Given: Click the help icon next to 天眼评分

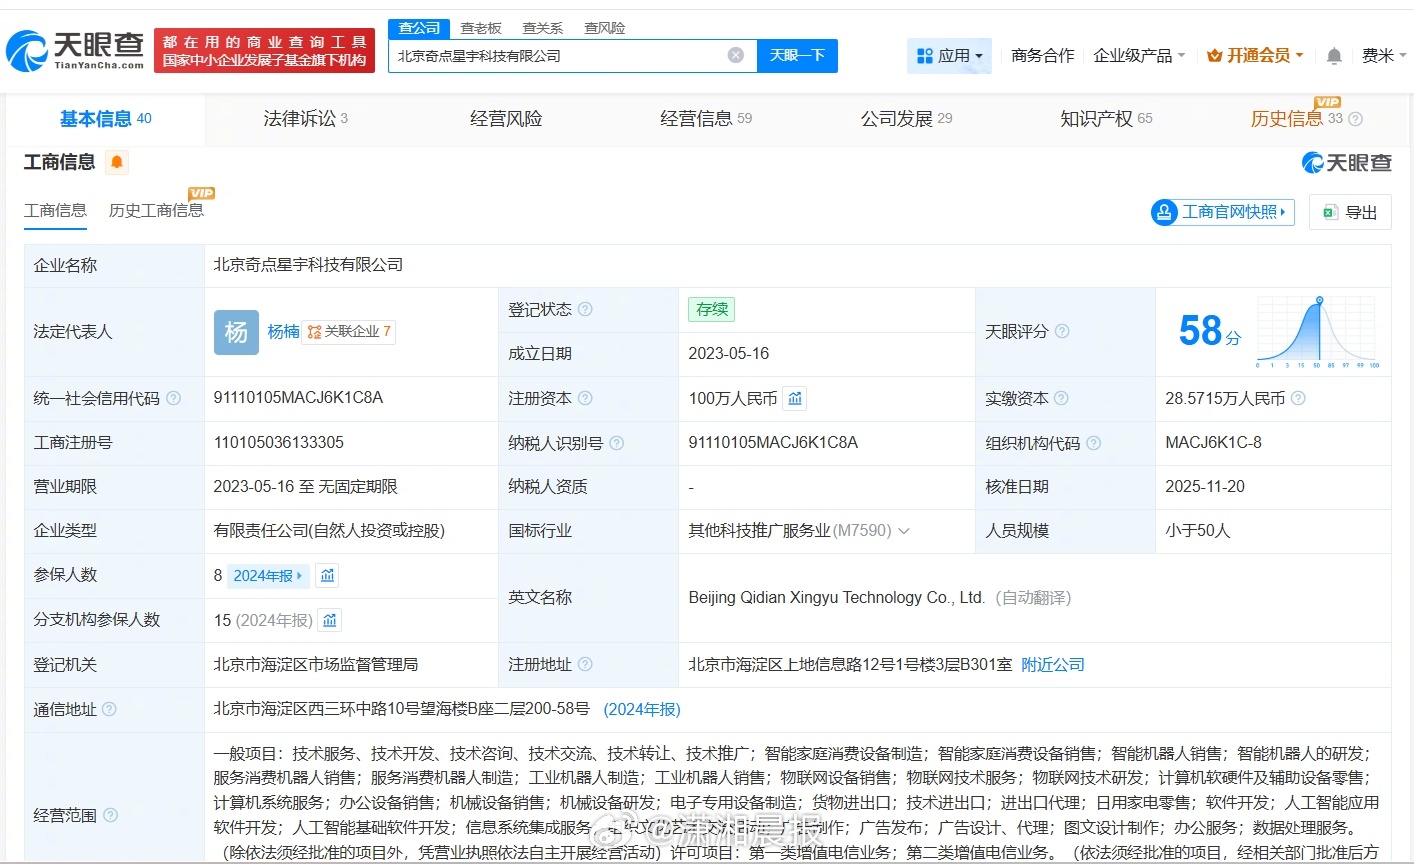Looking at the screenshot, I should [1062, 331].
